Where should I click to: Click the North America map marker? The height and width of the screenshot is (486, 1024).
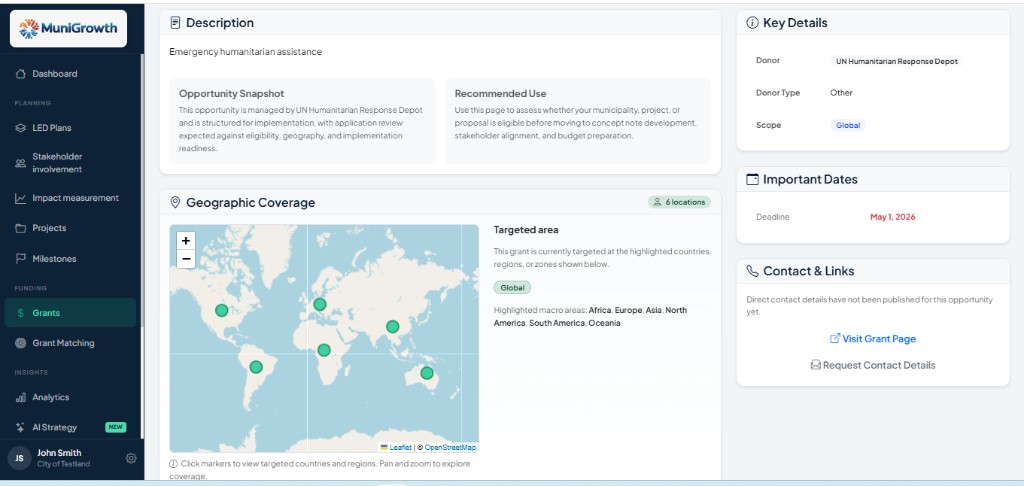point(221,310)
